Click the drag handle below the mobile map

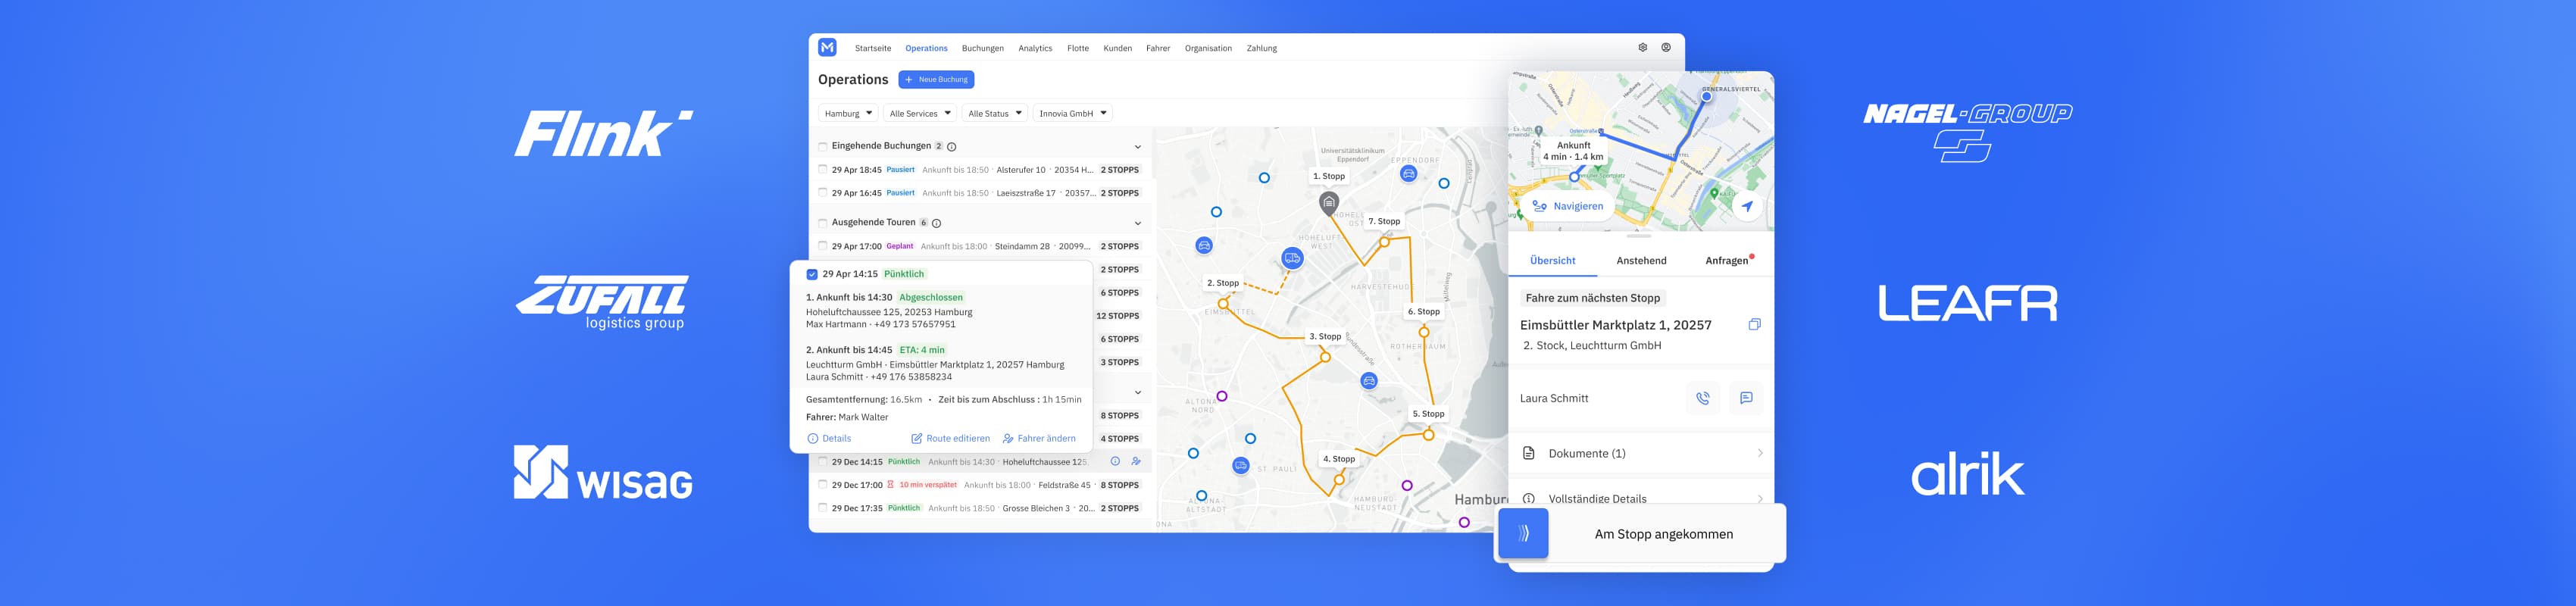click(1639, 236)
